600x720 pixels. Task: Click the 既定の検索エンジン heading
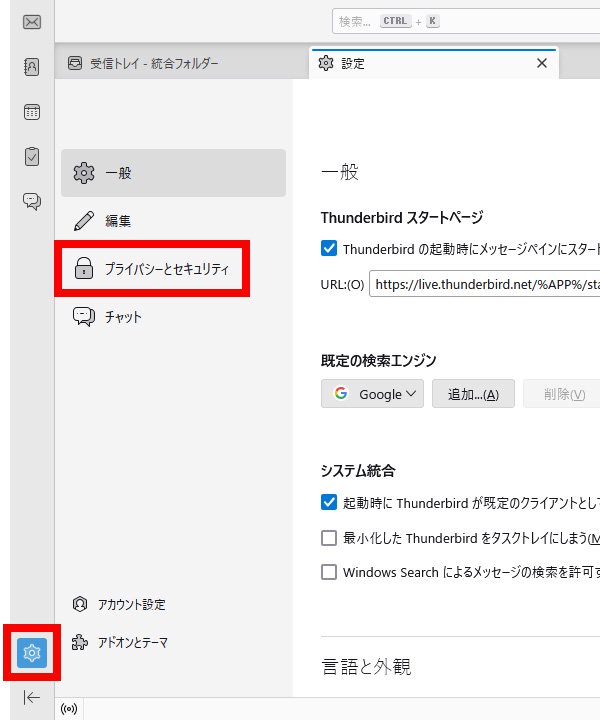[378, 360]
